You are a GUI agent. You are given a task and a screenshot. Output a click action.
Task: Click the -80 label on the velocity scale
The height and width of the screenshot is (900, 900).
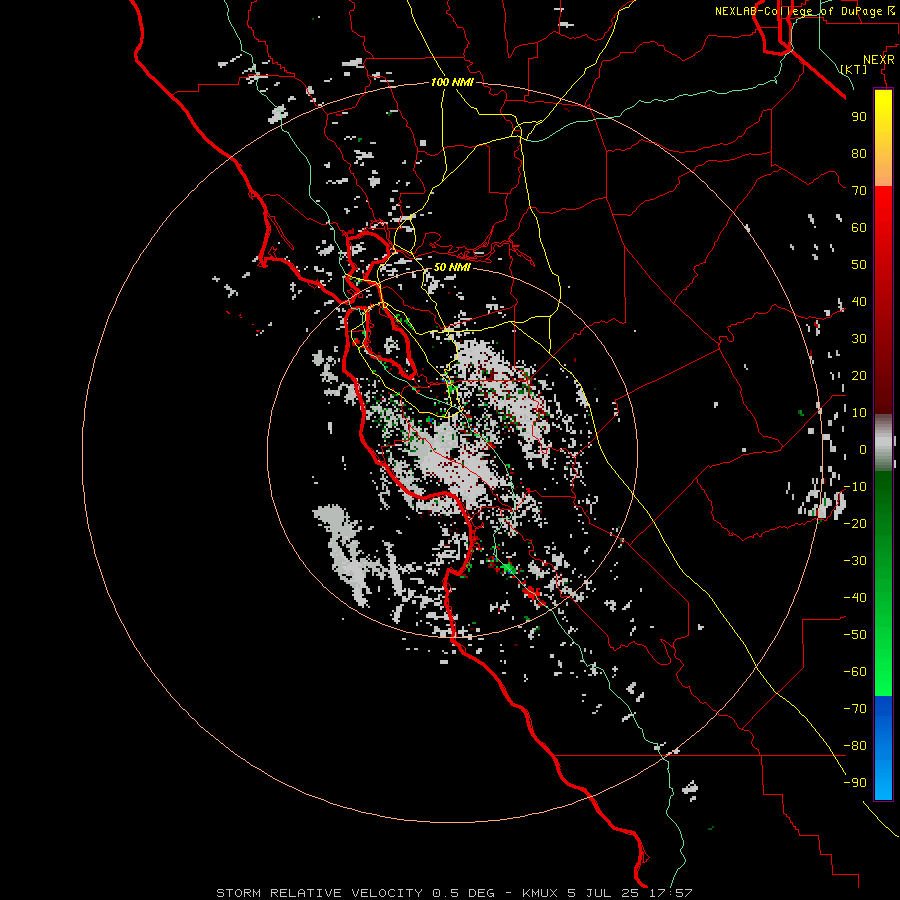point(855,746)
